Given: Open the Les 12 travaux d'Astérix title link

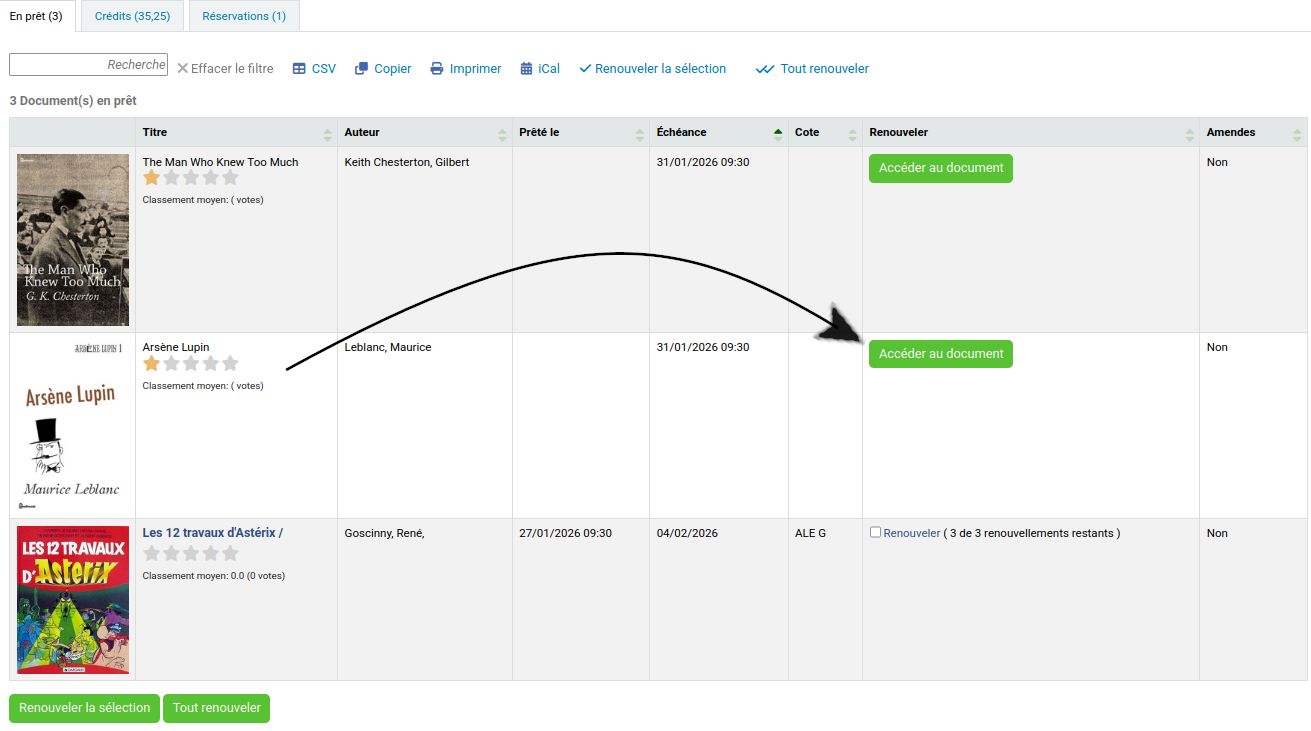Looking at the screenshot, I should coord(212,533).
